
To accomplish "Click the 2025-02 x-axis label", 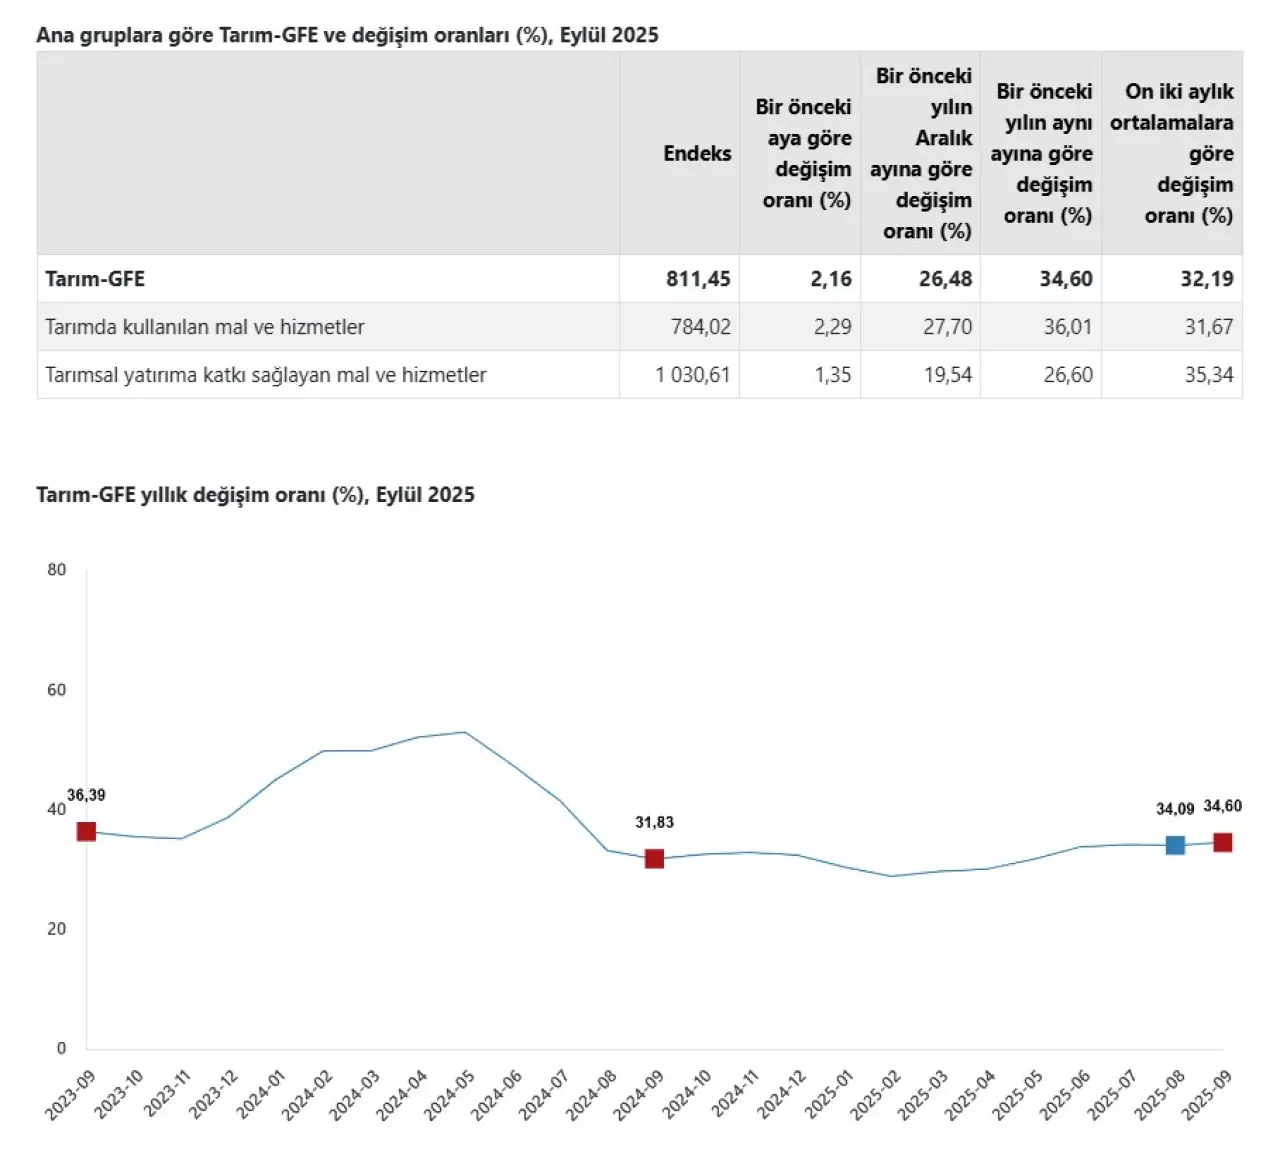I will [876, 1094].
